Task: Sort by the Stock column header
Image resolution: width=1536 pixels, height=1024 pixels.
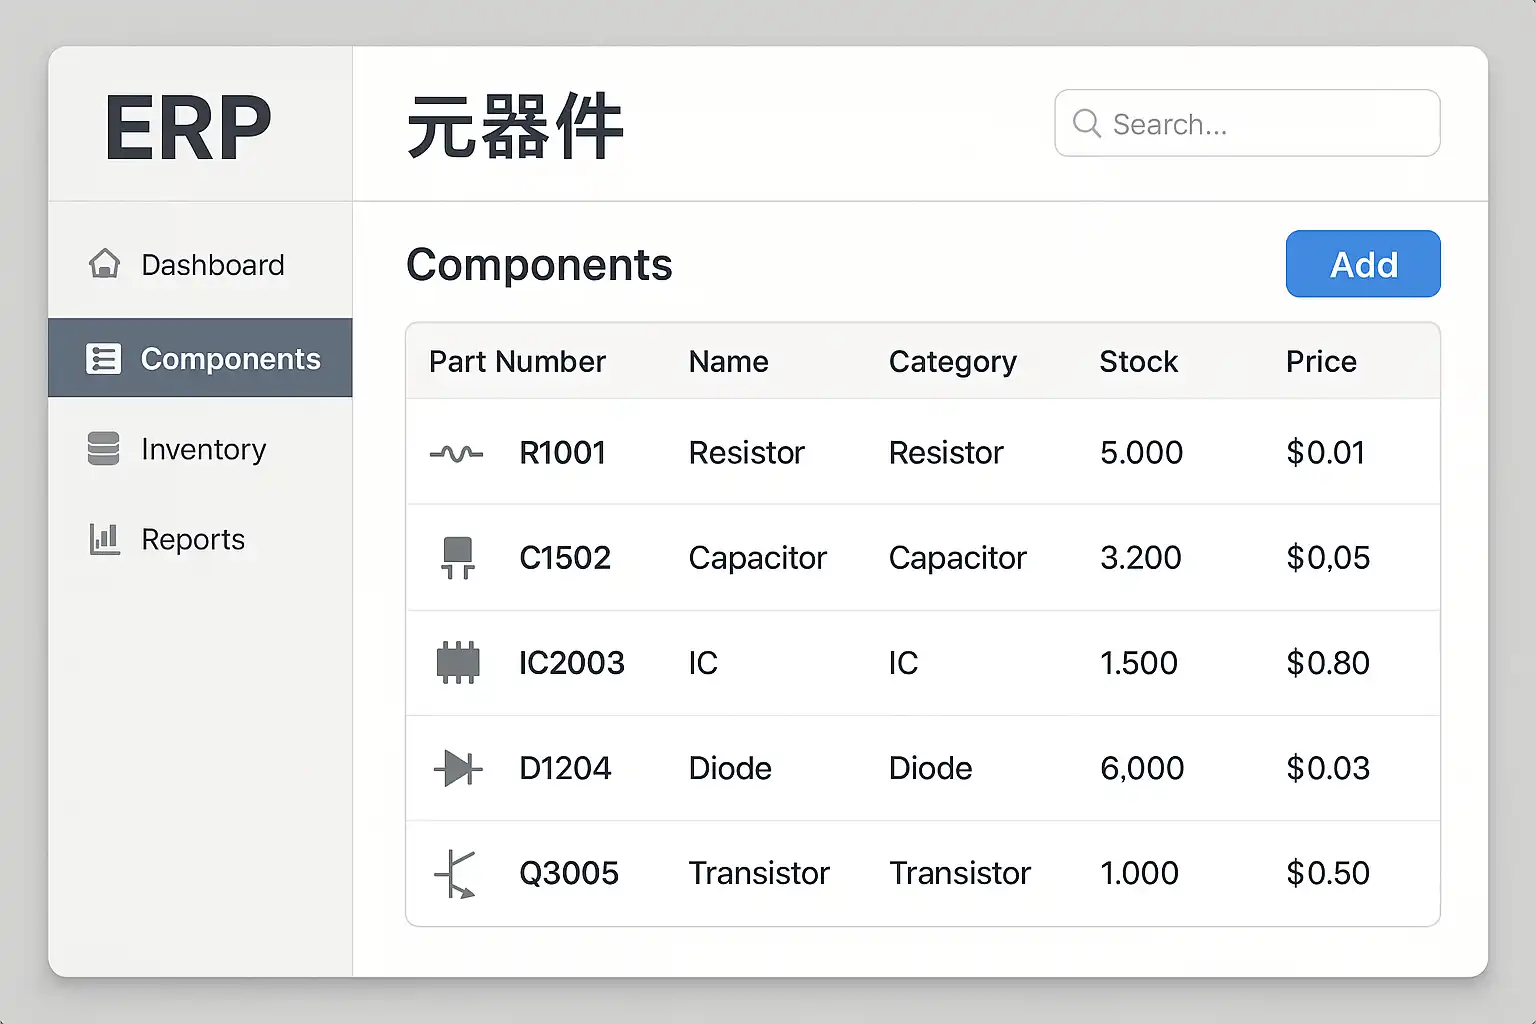Action: click(x=1138, y=361)
